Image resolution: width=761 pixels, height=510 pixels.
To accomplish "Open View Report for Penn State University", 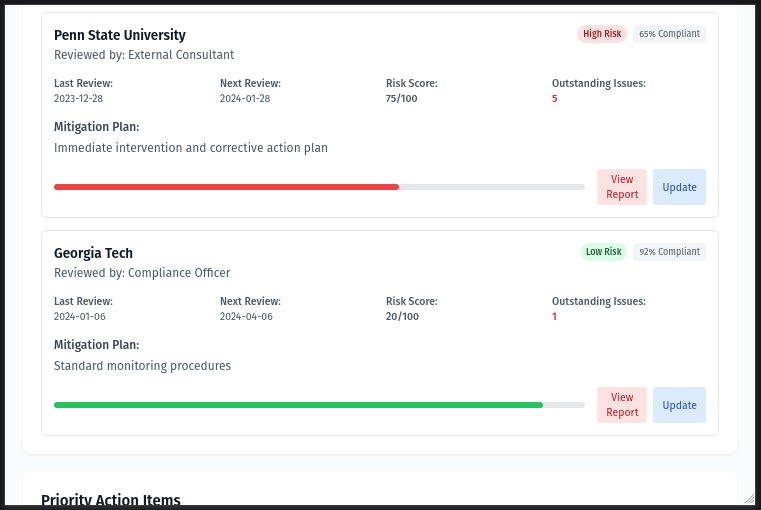I will 622,187.
